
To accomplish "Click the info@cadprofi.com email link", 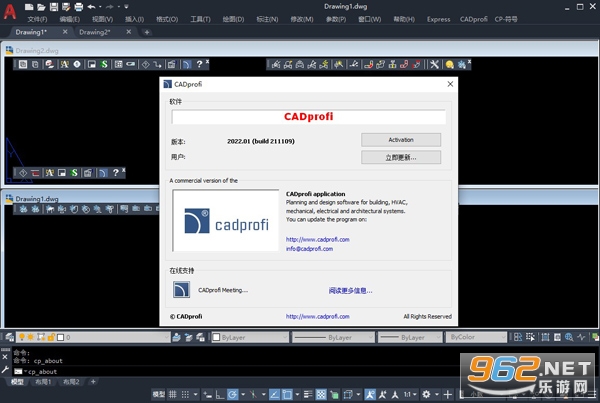I will coord(309,249).
